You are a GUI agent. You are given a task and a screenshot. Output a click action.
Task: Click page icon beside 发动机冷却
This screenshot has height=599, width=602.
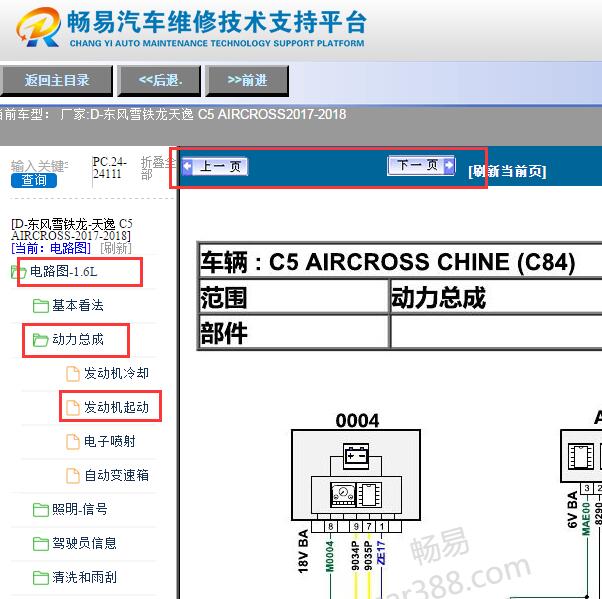[73, 374]
